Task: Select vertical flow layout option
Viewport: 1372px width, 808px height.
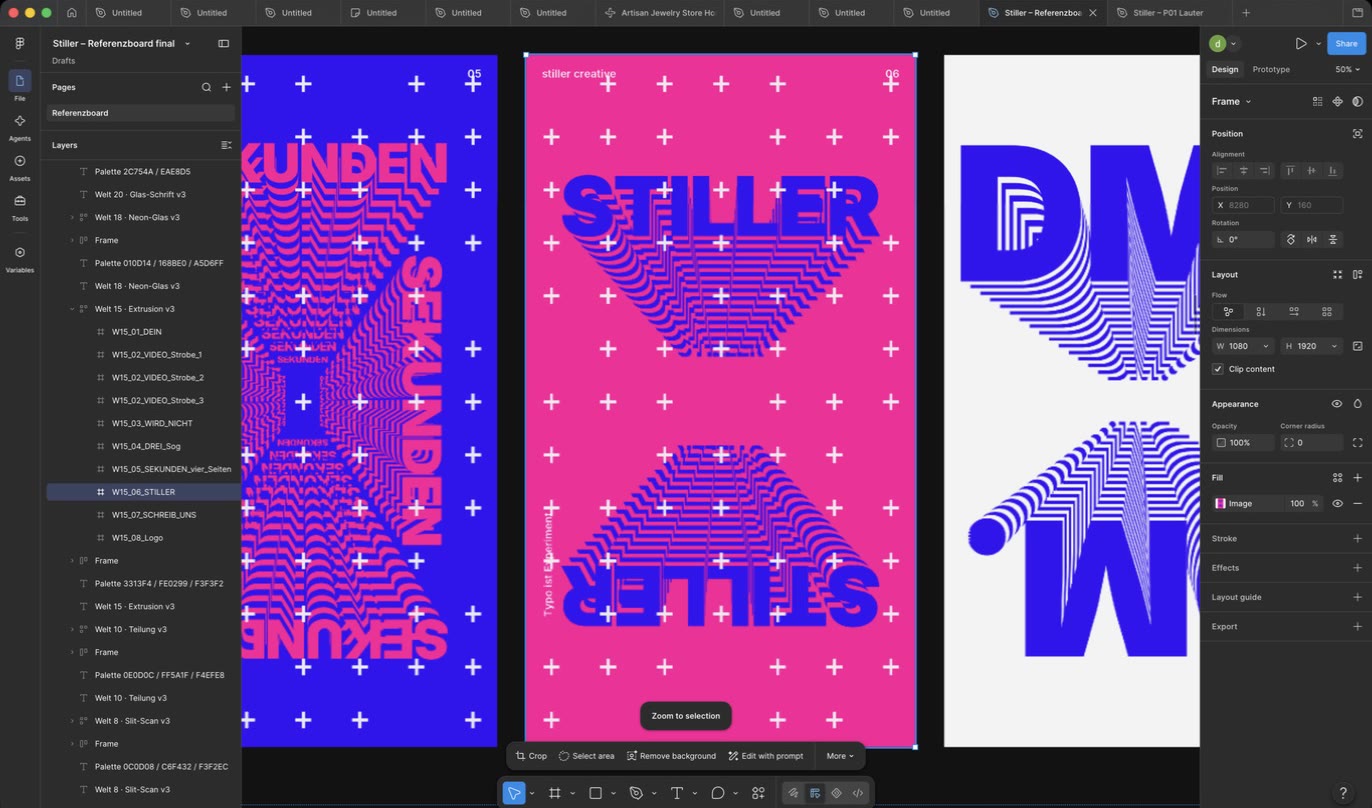Action: coord(1261,312)
